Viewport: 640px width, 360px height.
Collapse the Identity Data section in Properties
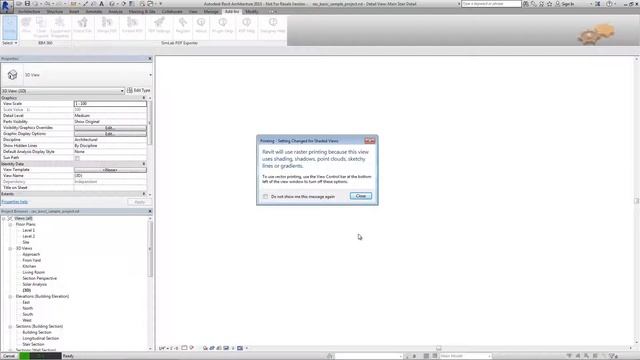[x=144, y=164]
